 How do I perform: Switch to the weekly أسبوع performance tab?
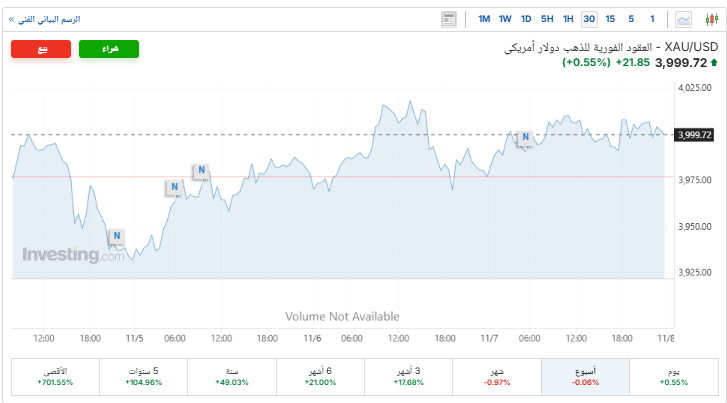click(x=585, y=377)
